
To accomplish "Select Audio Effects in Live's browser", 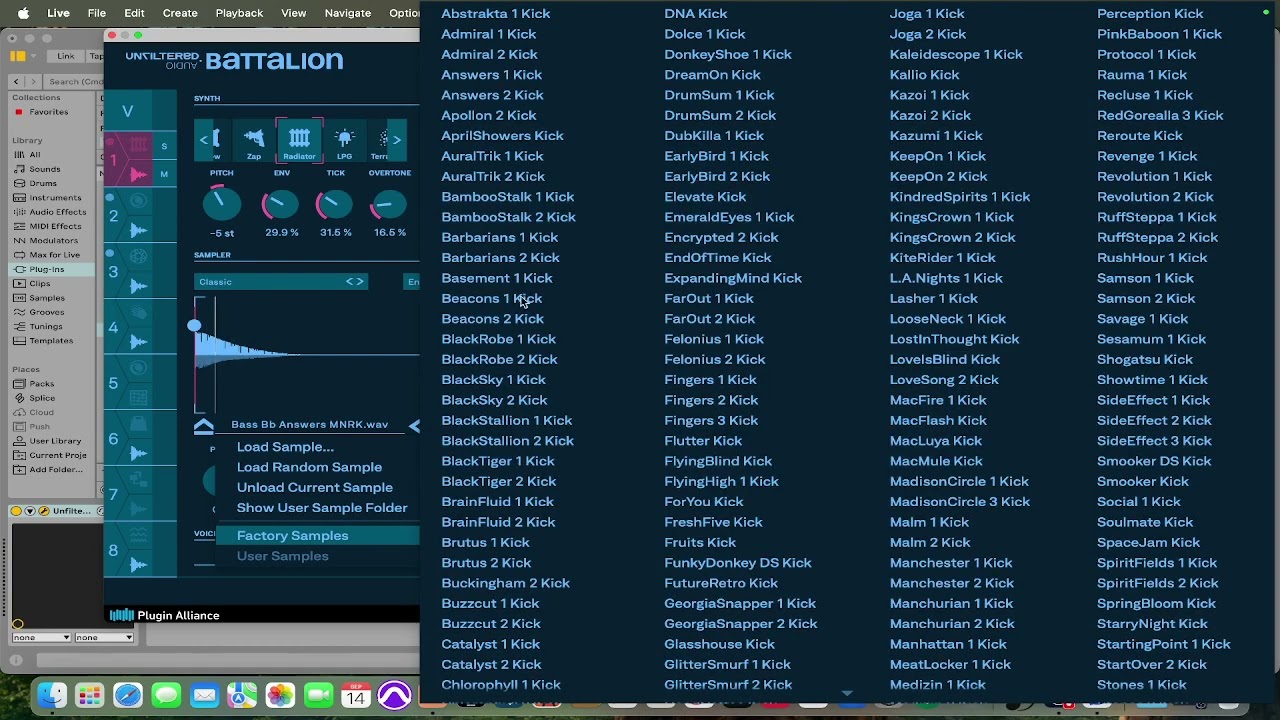I will (57, 212).
